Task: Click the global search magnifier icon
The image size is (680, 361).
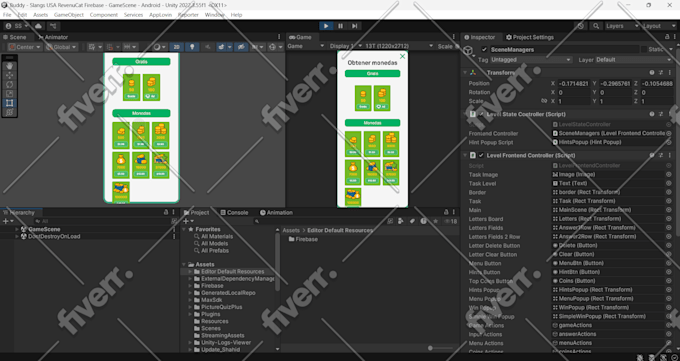Action: (x=596, y=26)
